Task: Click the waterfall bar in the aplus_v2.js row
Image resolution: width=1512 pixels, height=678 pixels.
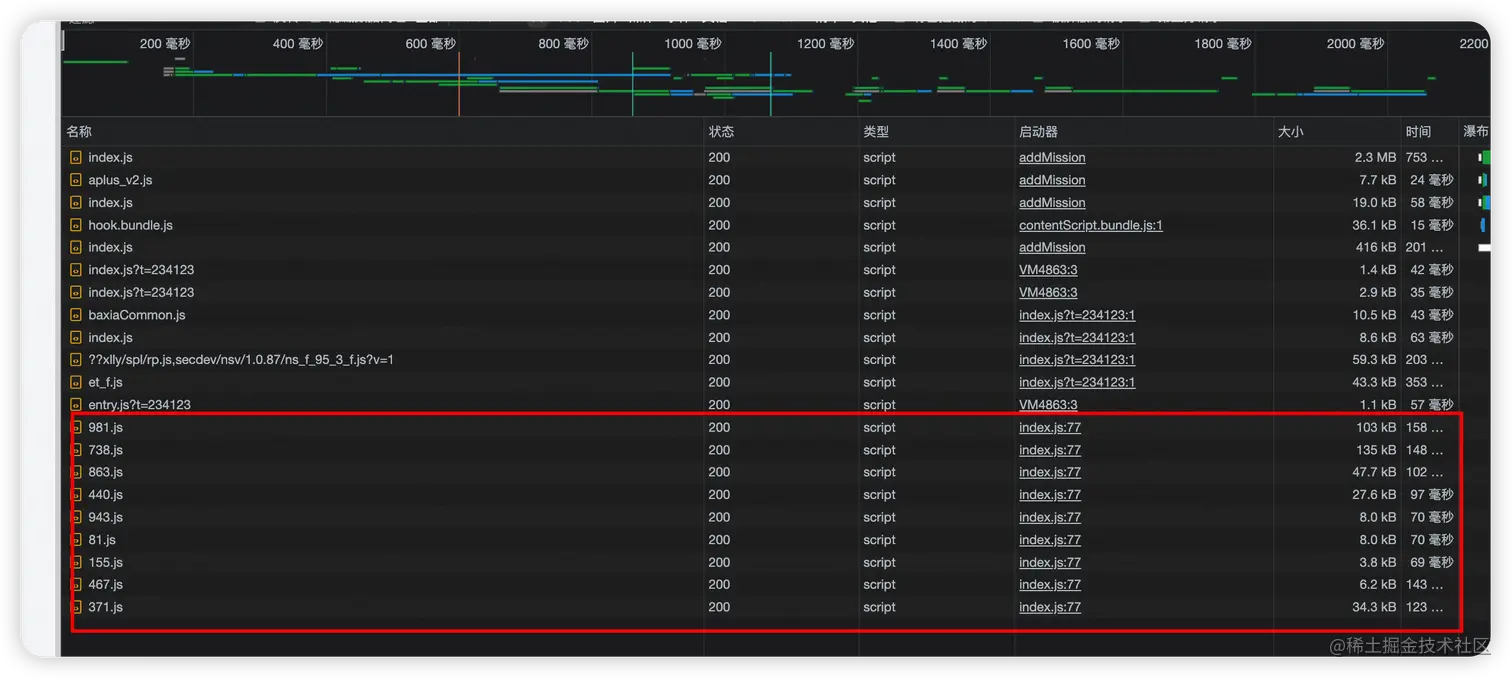Action: [x=1483, y=180]
